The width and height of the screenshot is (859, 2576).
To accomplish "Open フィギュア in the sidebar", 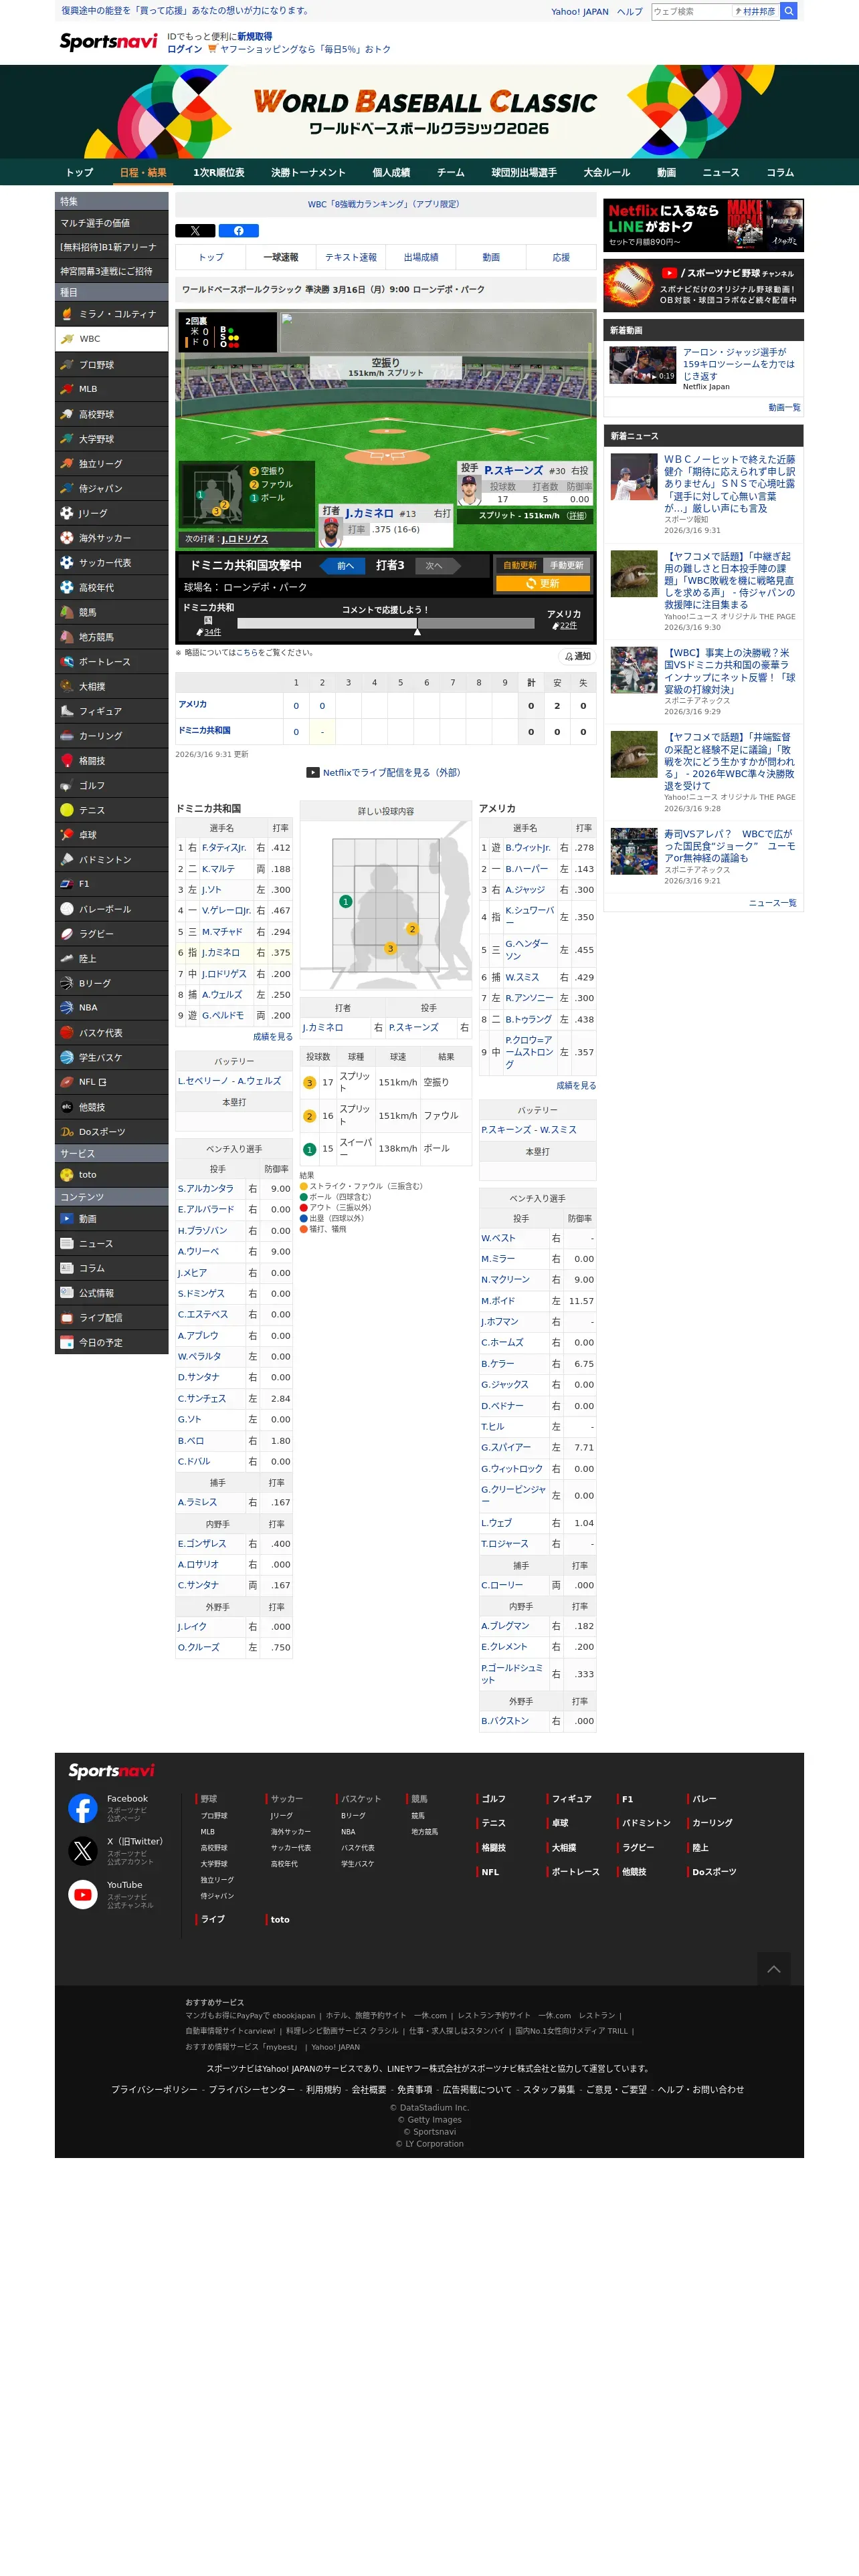I will coord(111,711).
